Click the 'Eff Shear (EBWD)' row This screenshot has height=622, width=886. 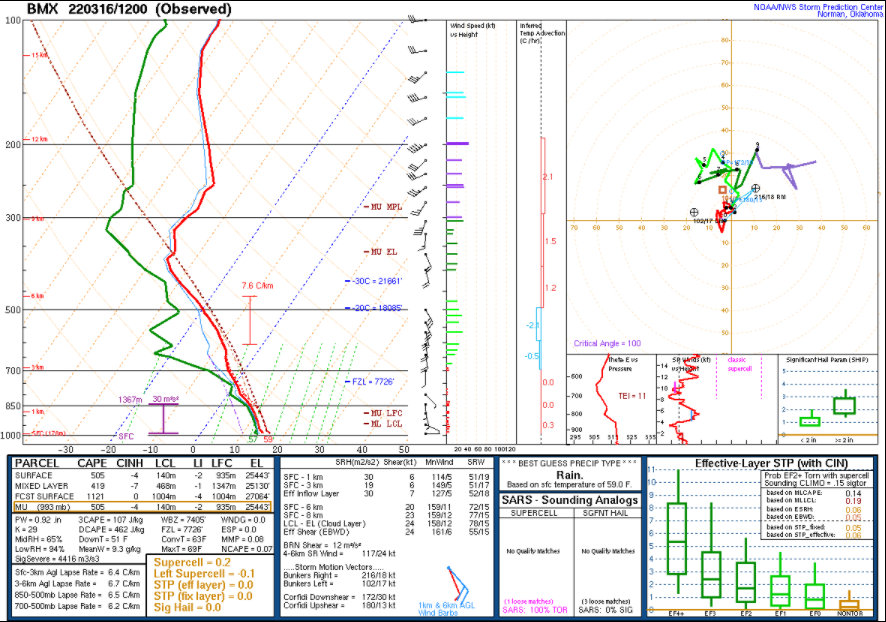coord(386,532)
